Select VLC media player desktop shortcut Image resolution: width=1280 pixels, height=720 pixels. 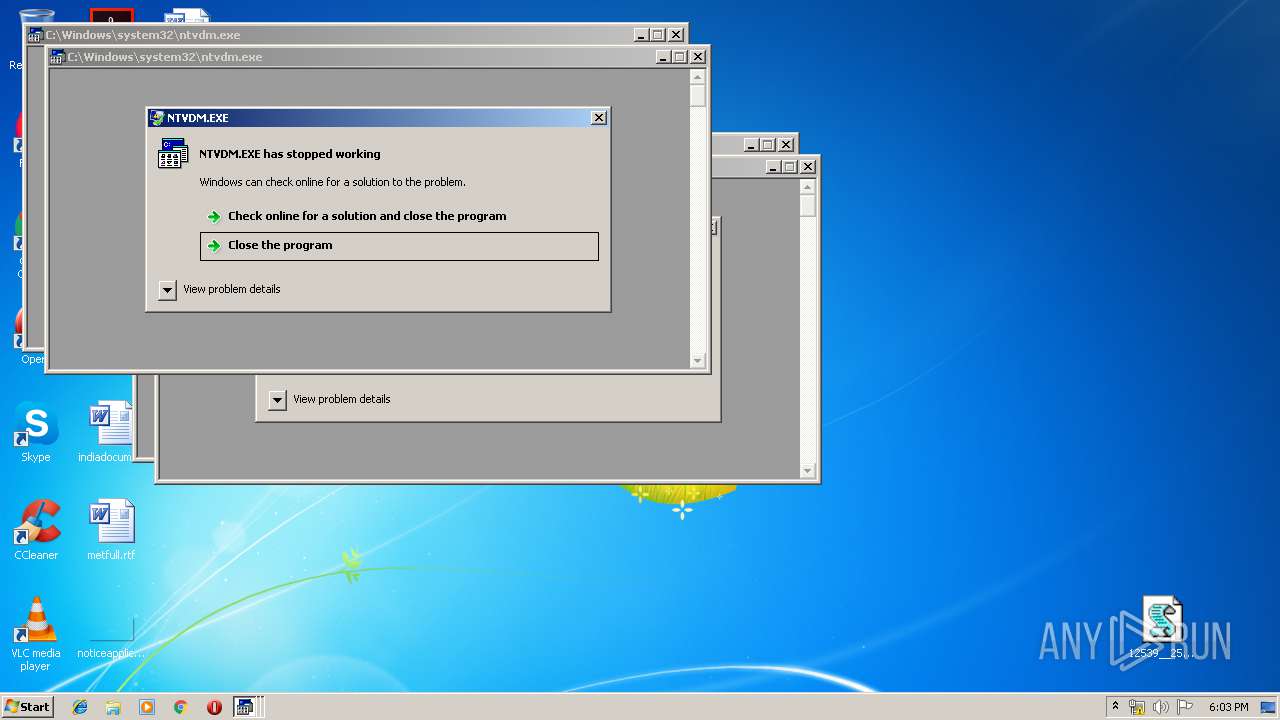pyautogui.click(x=36, y=634)
